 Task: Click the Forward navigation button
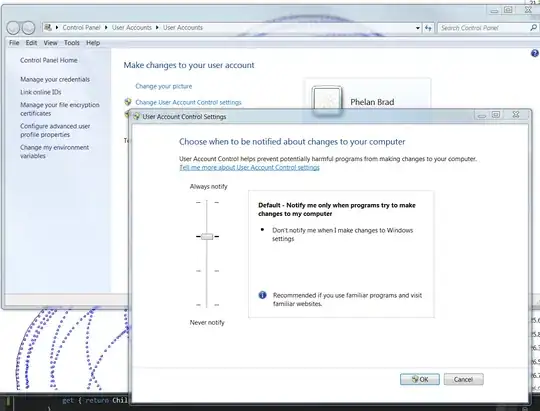(x=28, y=28)
